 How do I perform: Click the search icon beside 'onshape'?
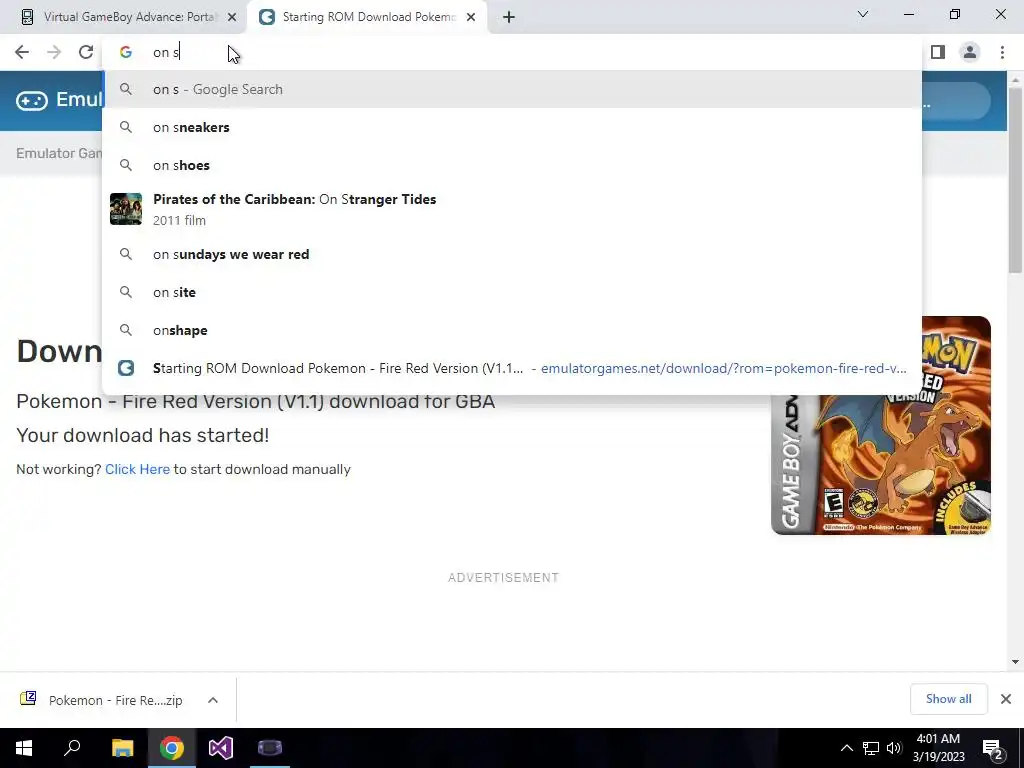tap(126, 330)
